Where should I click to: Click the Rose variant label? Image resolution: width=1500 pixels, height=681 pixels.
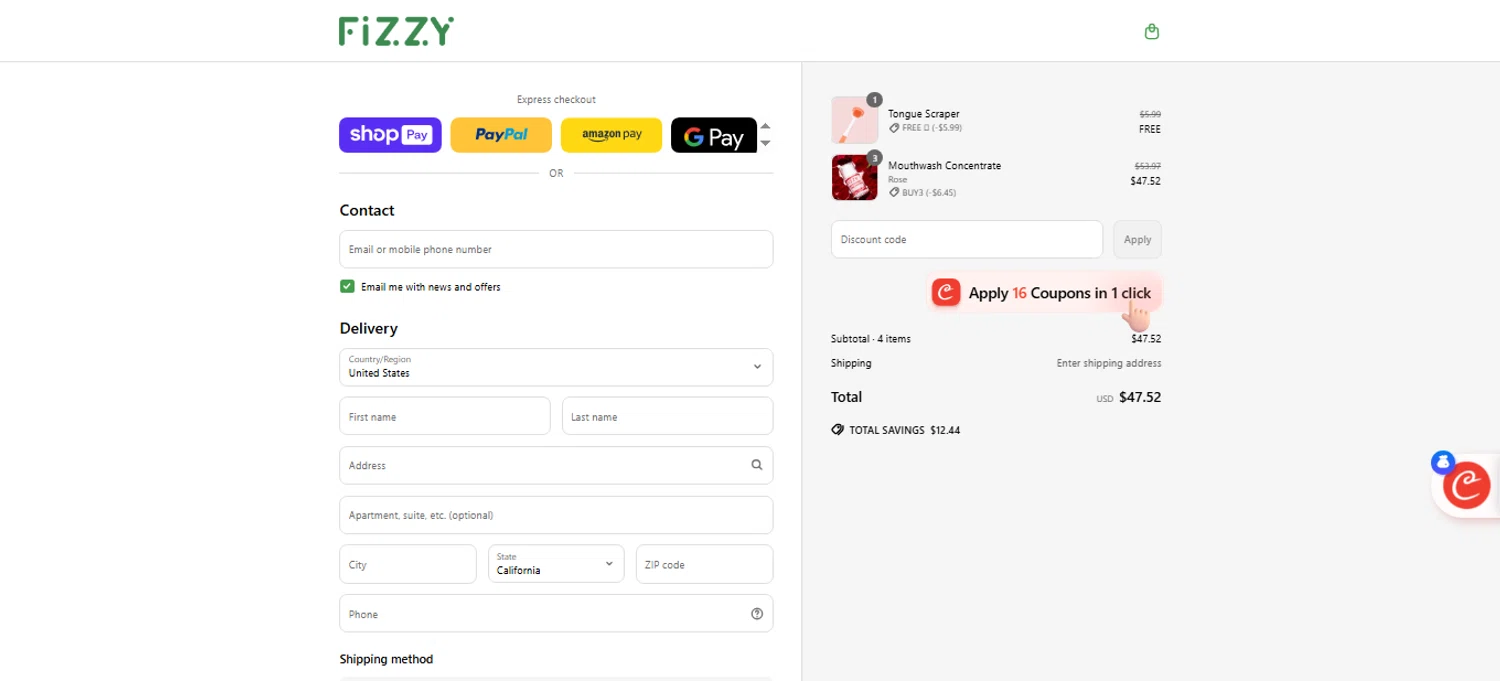click(897, 180)
